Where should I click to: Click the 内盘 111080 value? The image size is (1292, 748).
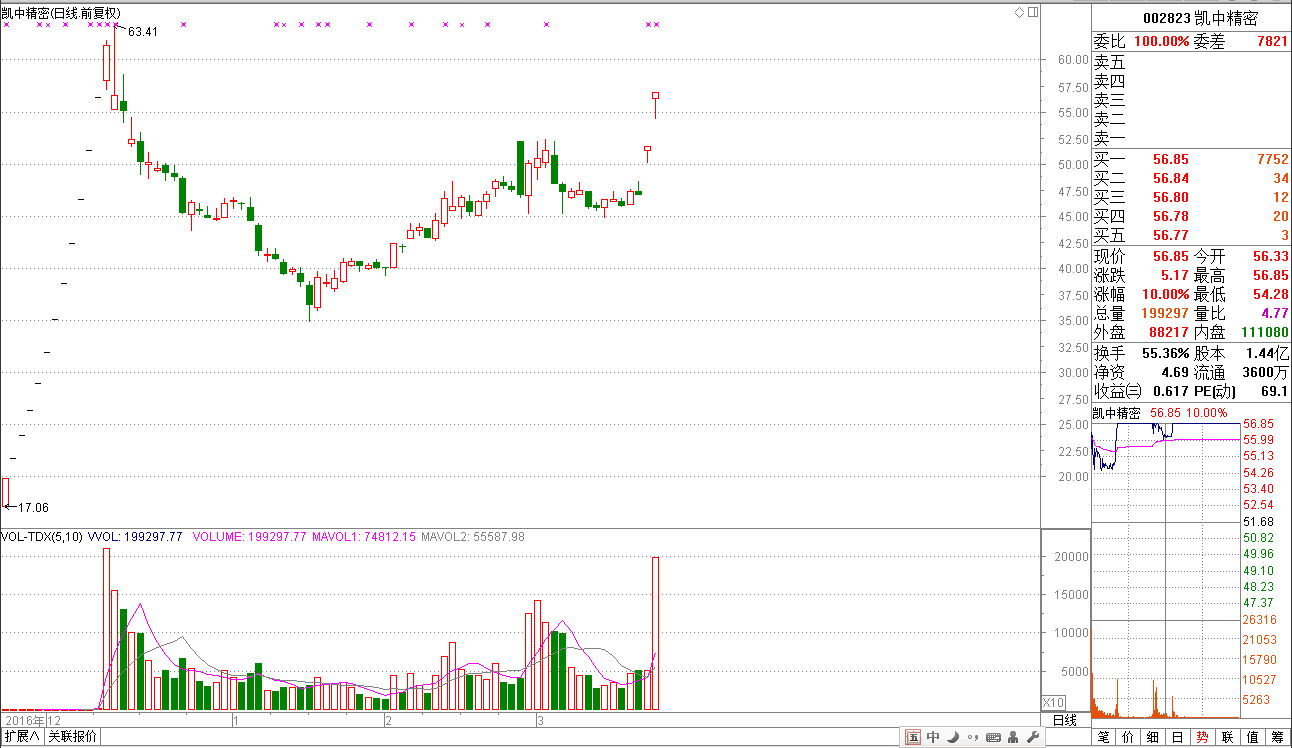(x=1264, y=332)
